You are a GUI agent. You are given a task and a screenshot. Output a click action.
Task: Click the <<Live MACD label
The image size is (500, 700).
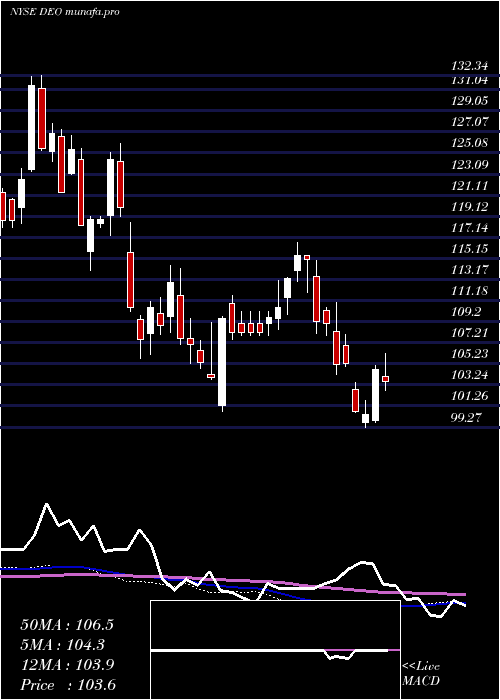coord(421,674)
